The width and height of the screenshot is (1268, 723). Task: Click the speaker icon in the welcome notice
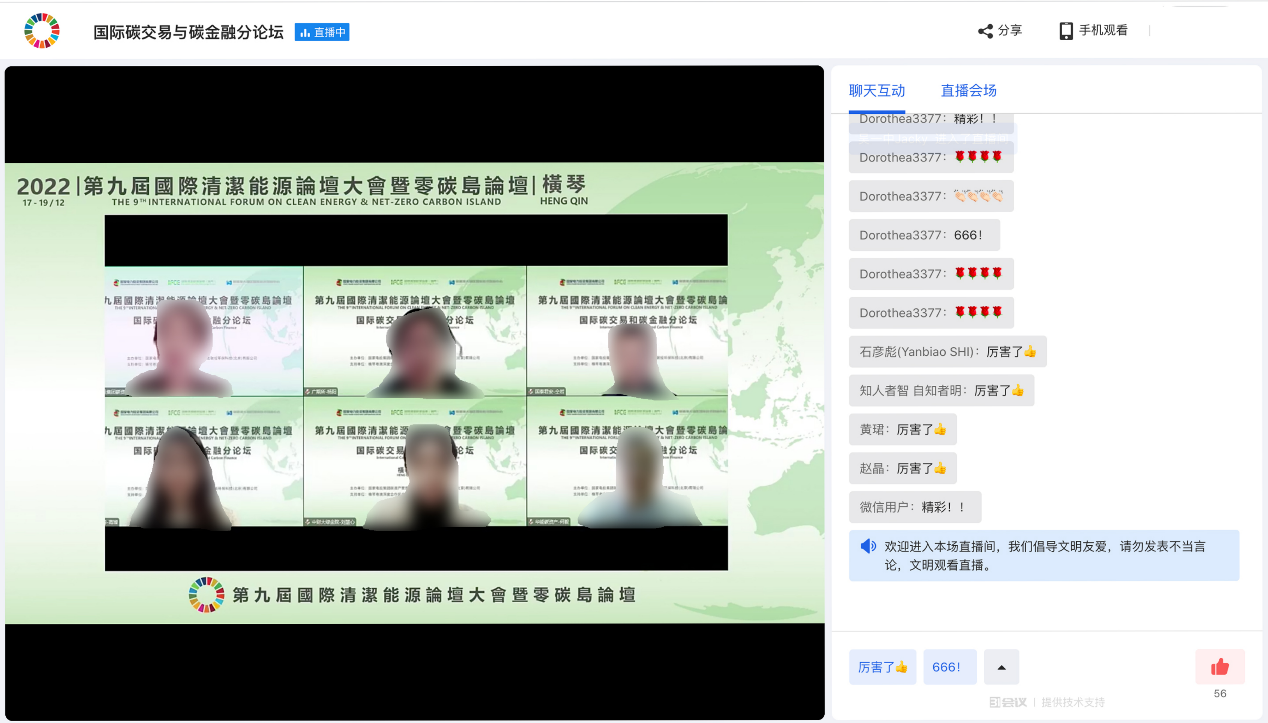(869, 546)
